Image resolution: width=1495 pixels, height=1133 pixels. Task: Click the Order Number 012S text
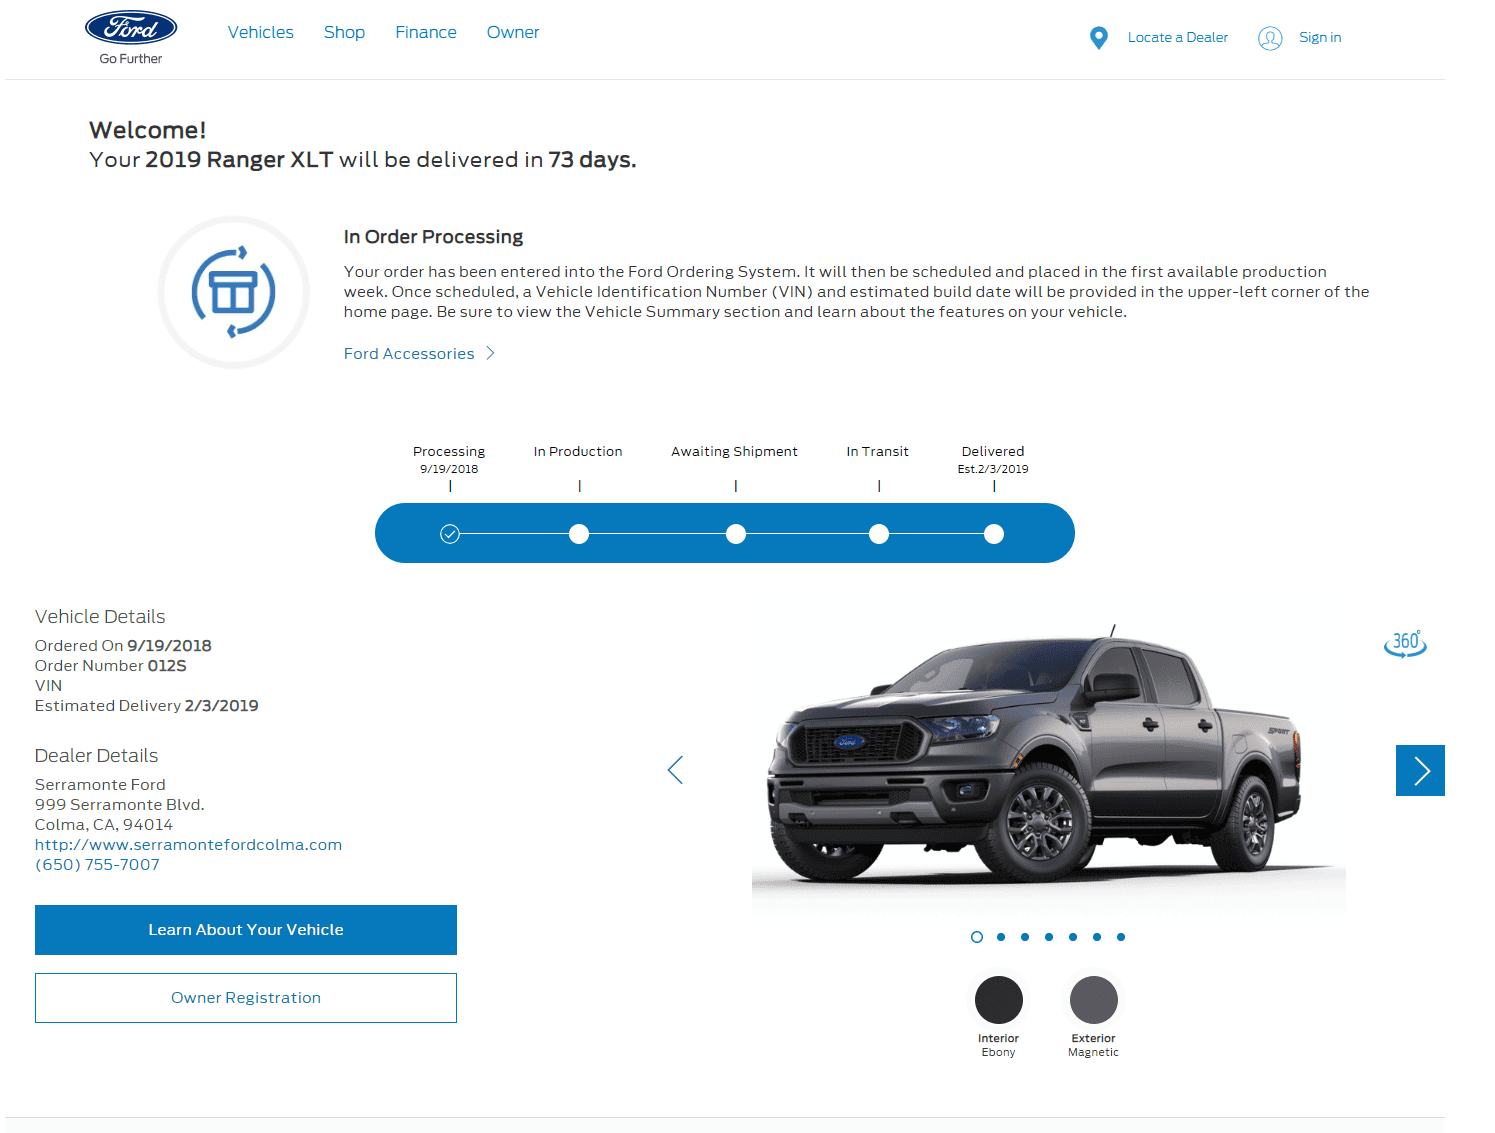point(111,666)
